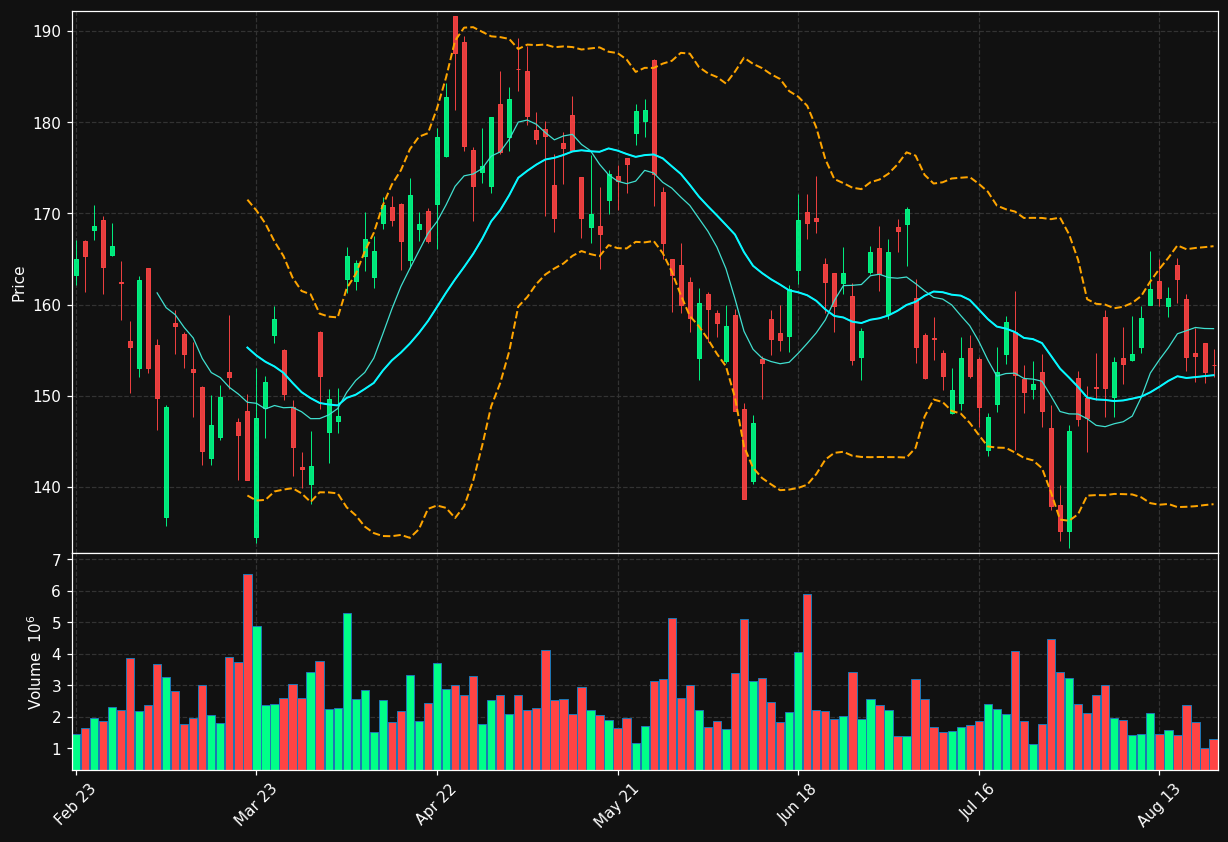1228x842 pixels.
Task: Click the Mar 23 date label
Action: [x=256, y=805]
